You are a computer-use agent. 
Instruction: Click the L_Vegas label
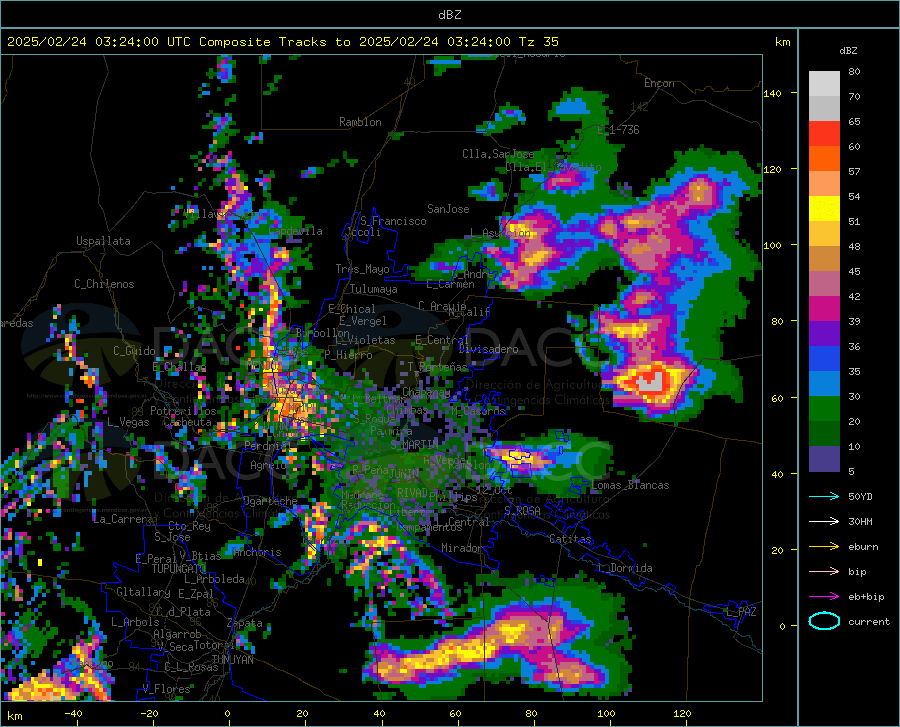pyautogui.click(x=128, y=422)
